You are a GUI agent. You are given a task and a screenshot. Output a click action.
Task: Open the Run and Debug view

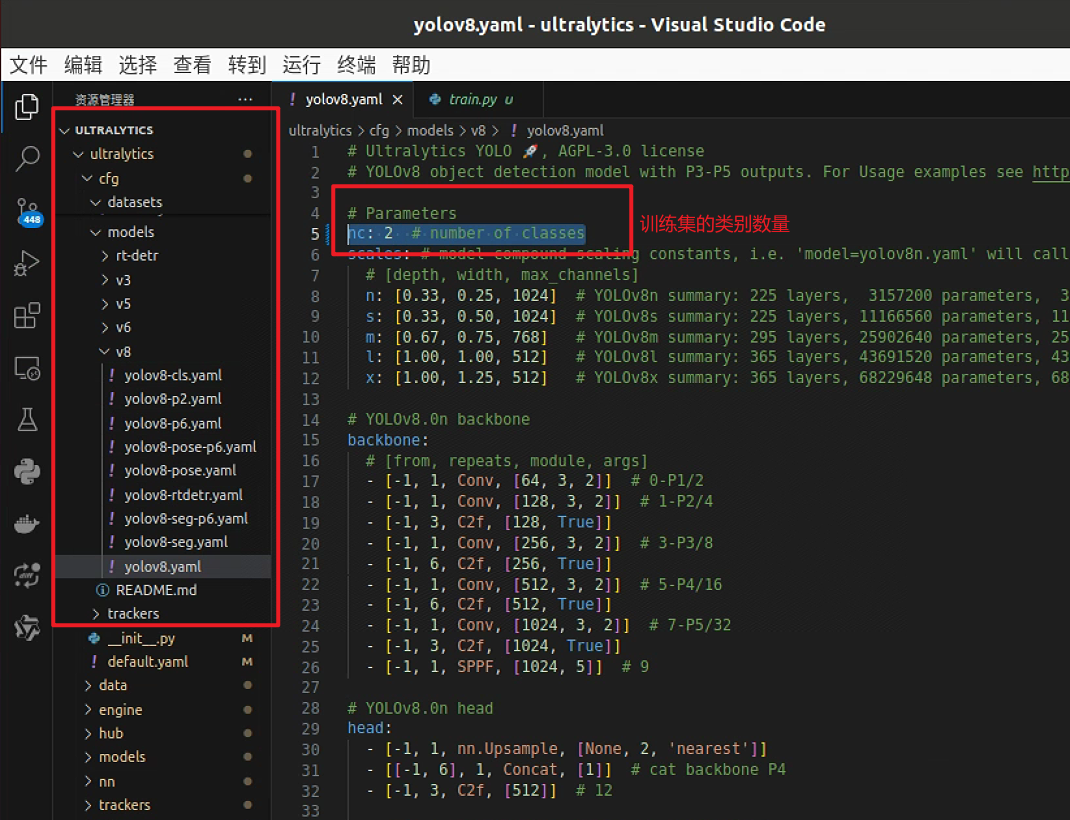click(x=27, y=265)
